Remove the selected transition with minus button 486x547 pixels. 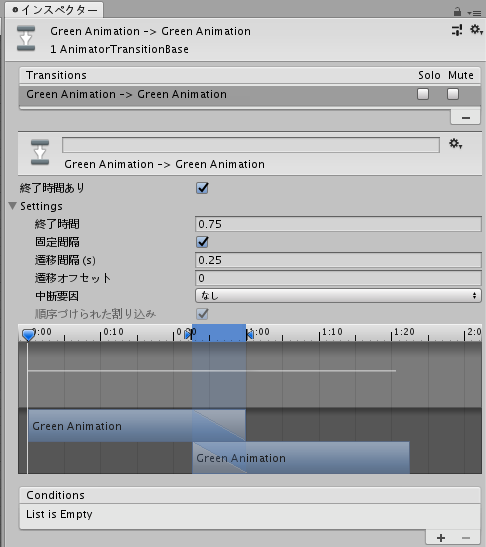[465, 118]
